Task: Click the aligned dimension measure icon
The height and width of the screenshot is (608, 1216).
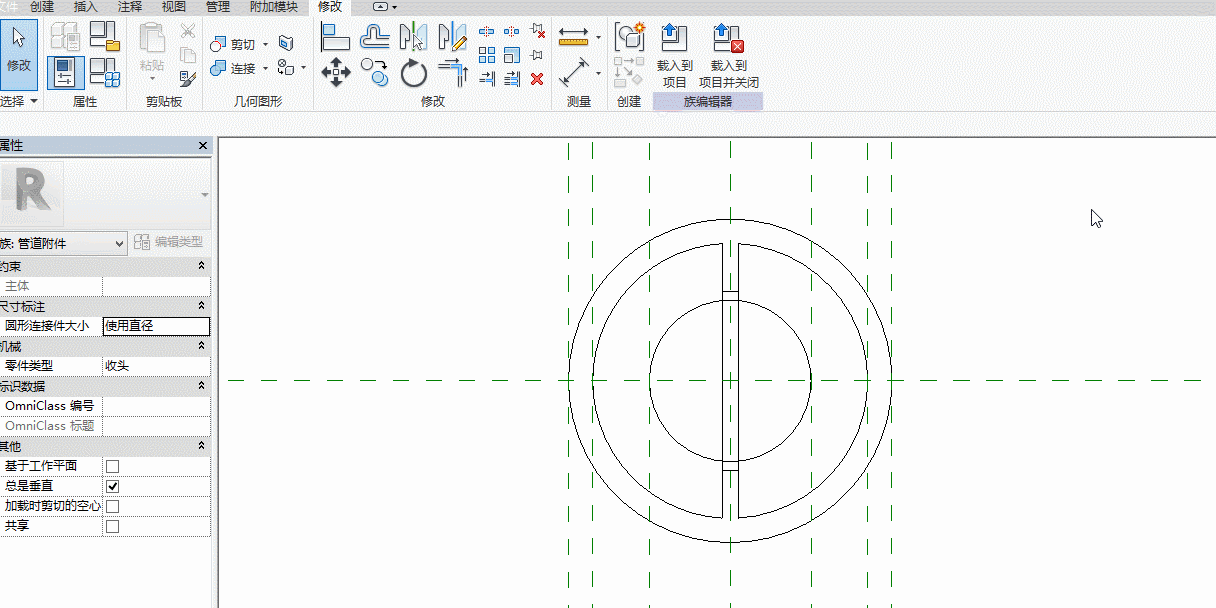Action: coord(574,72)
